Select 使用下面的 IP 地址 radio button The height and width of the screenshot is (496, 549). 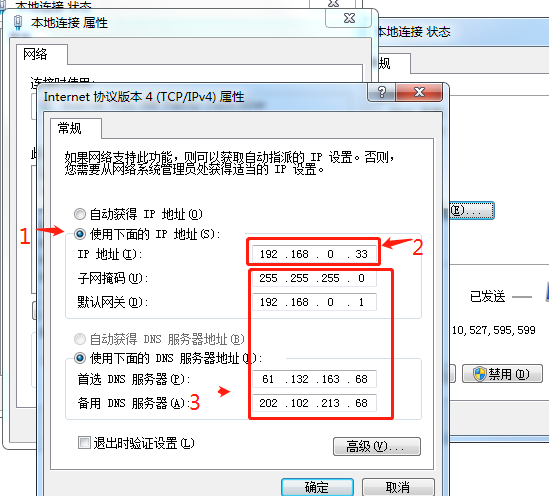click(x=80, y=234)
